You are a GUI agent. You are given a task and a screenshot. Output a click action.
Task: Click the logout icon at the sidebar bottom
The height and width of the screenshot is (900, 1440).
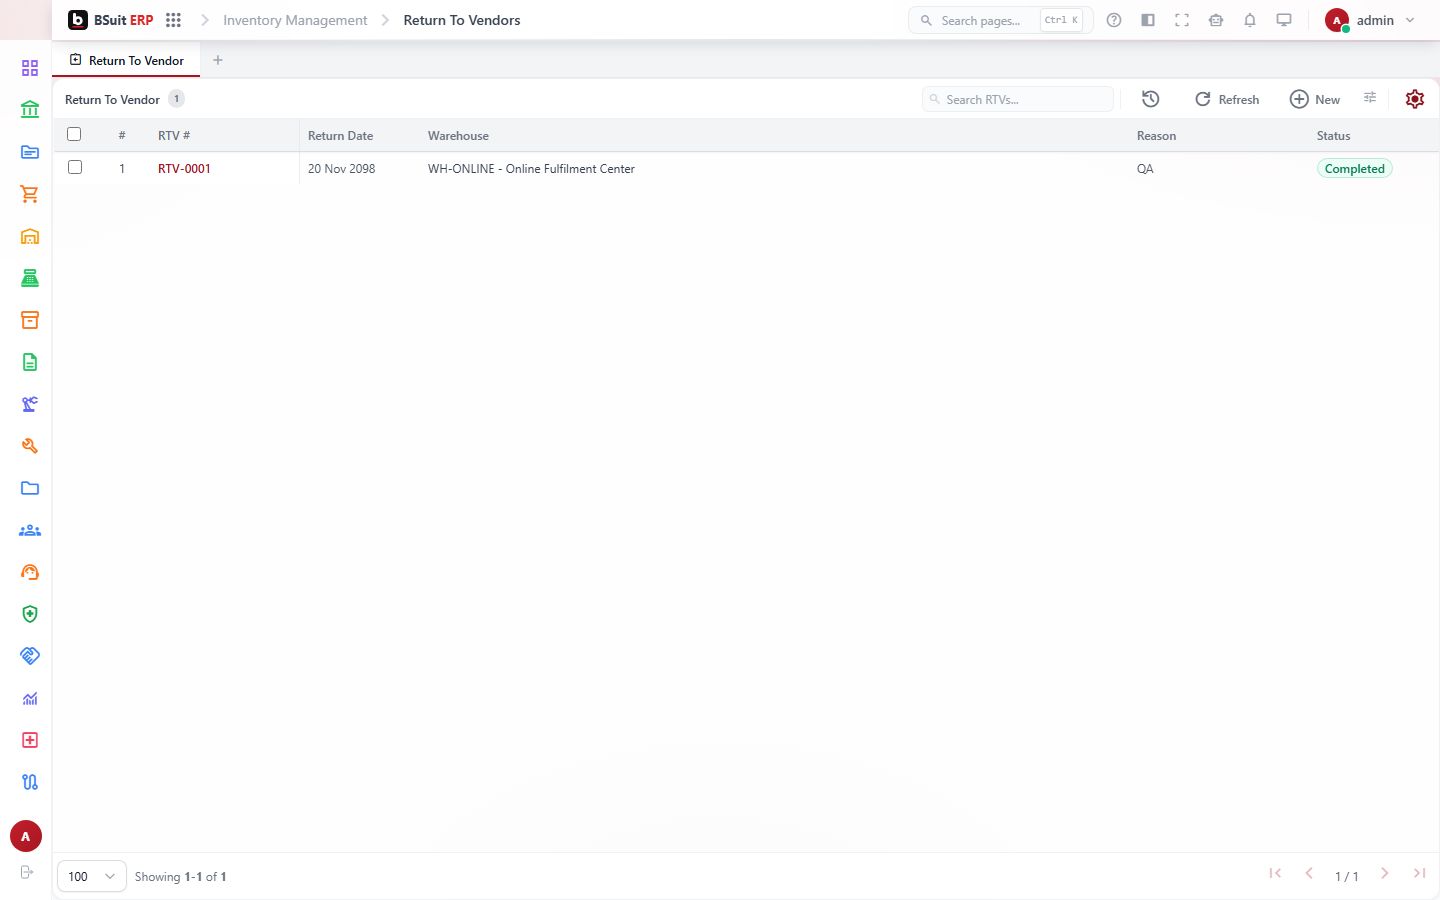[x=27, y=872]
